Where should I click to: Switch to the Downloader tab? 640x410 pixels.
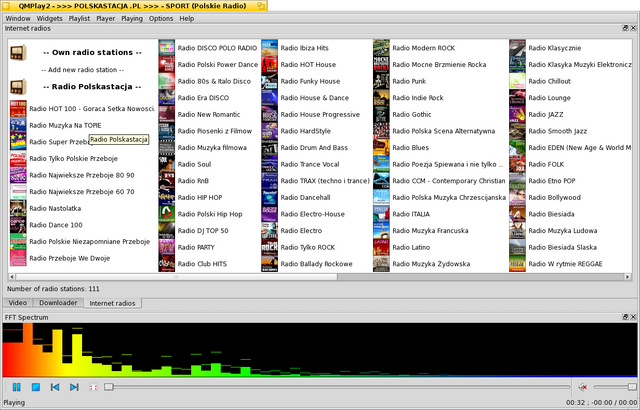tap(58, 303)
